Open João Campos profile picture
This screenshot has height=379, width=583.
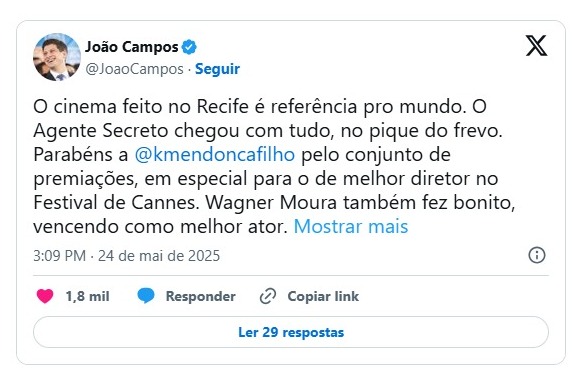57,57
